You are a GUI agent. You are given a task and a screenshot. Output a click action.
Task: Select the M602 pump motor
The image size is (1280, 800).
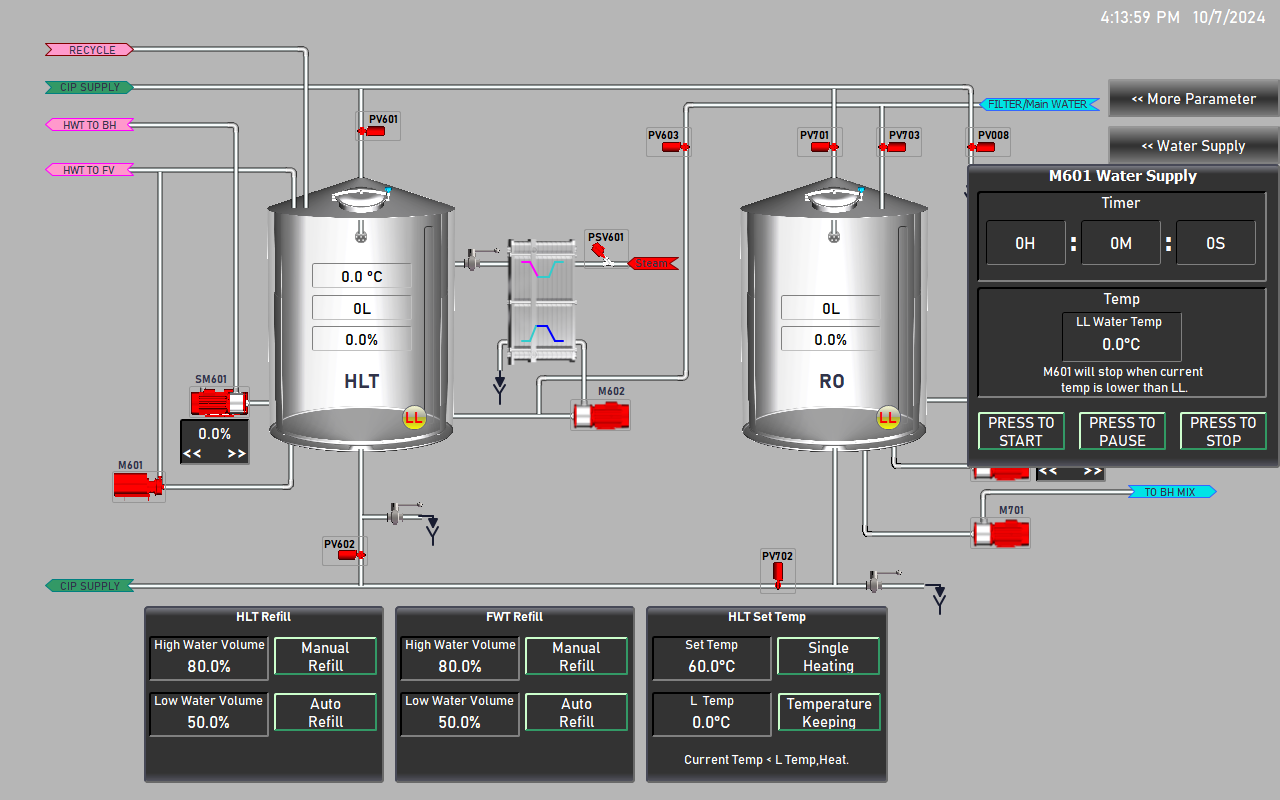601,414
